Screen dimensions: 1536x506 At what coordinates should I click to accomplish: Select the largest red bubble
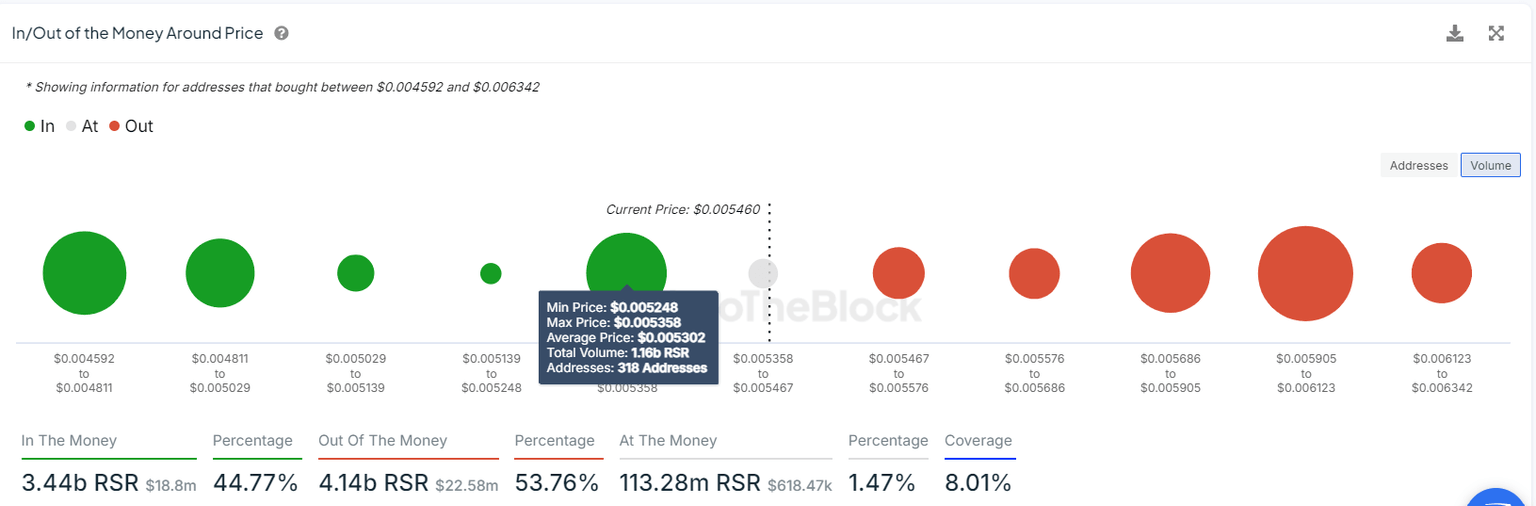(x=1305, y=273)
